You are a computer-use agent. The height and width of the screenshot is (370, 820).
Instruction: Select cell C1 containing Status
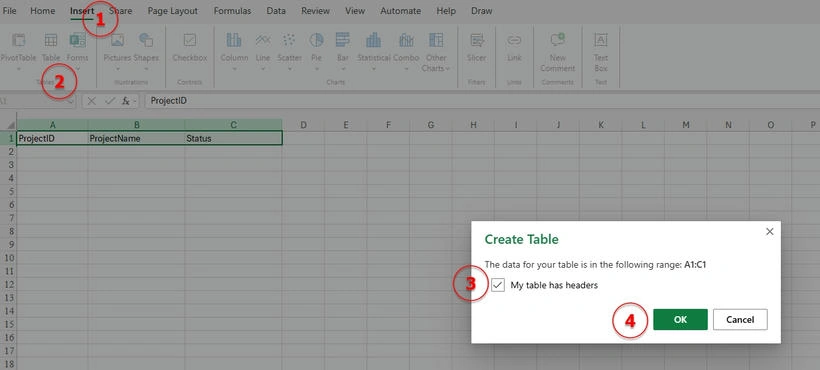(x=233, y=138)
